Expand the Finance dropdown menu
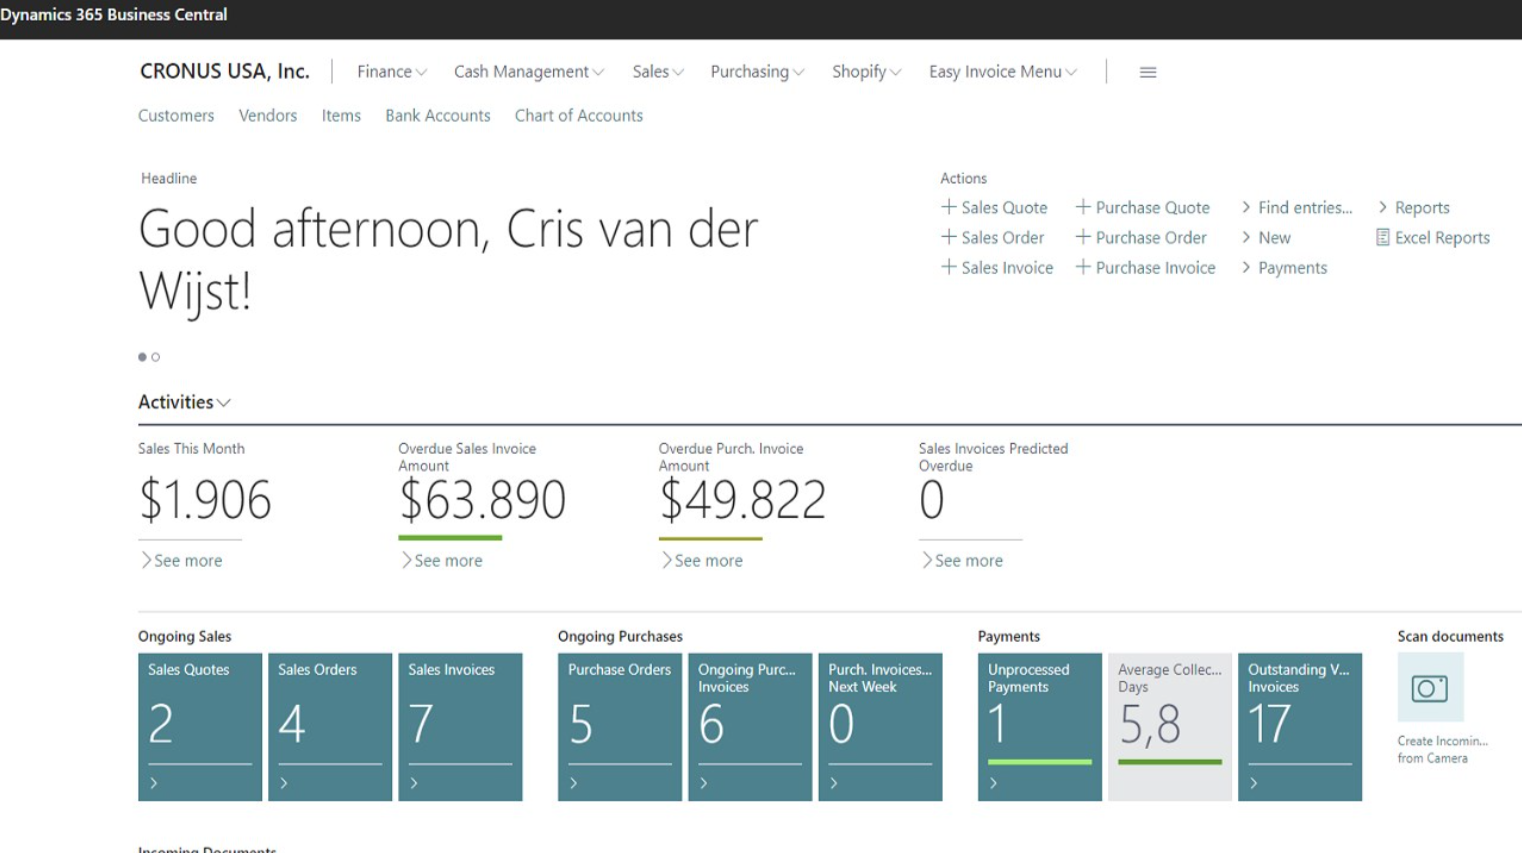Screen dimensions: 1522x853 (x=391, y=72)
